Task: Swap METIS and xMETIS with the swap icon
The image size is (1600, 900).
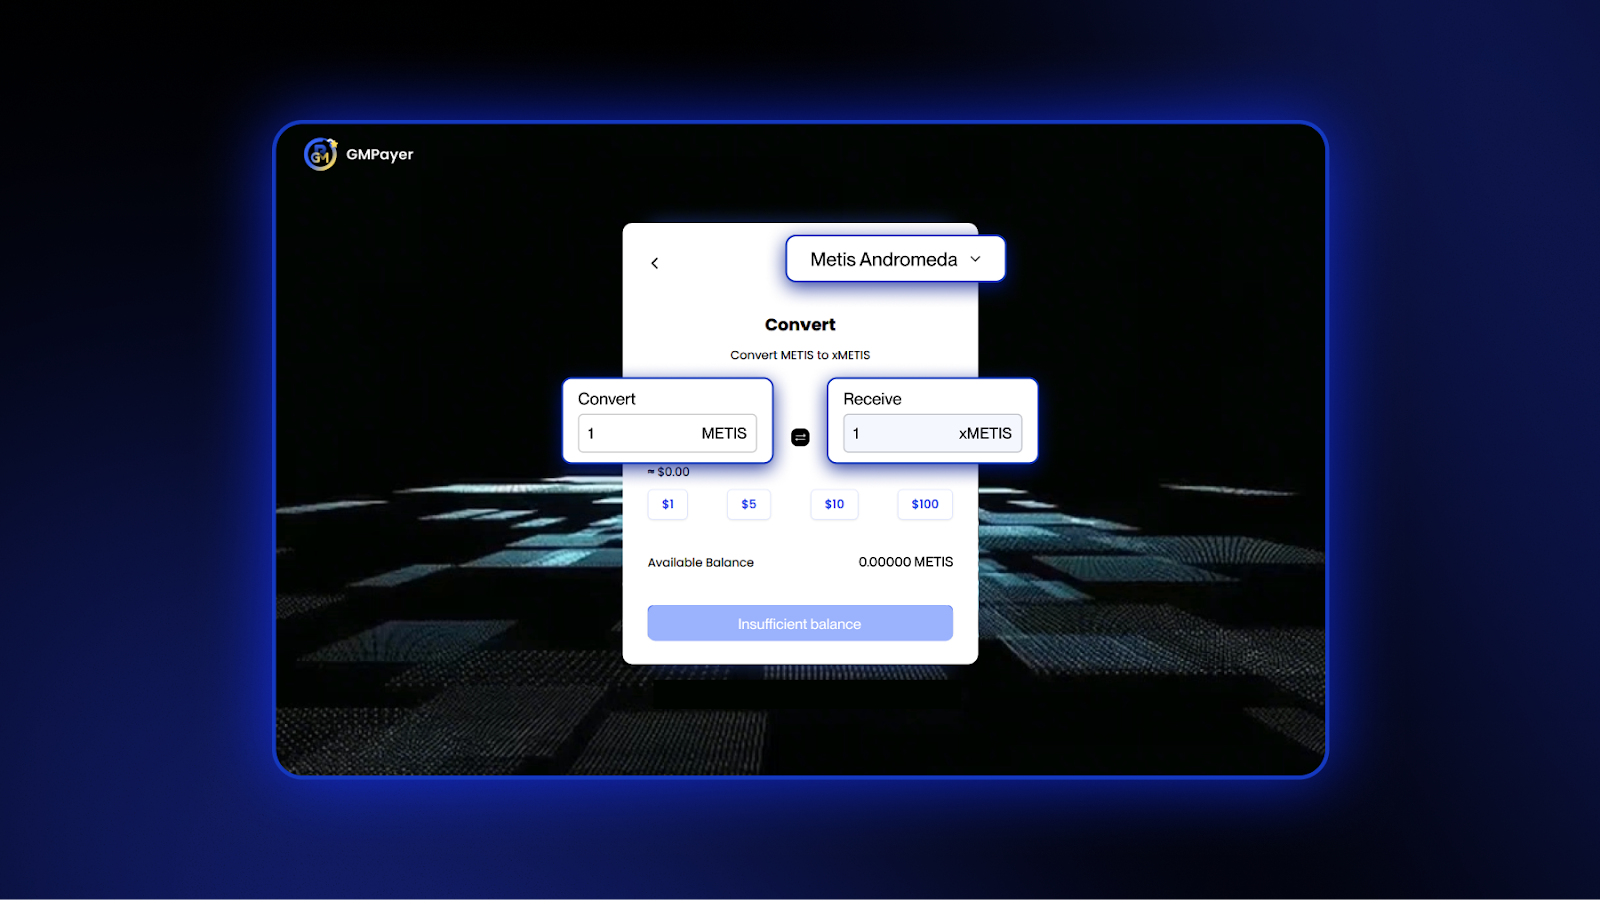Action: (x=800, y=437)
